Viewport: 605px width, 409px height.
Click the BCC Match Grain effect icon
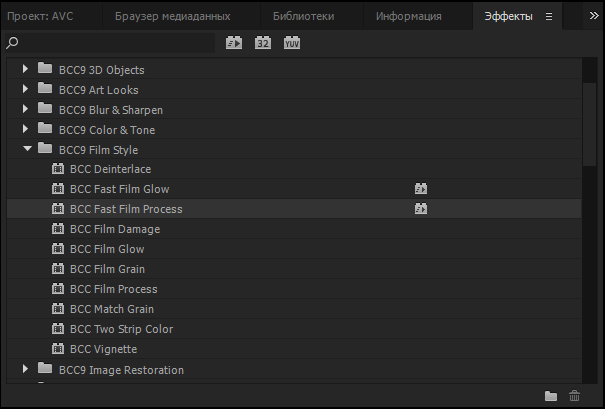click(x=58, y=309)
